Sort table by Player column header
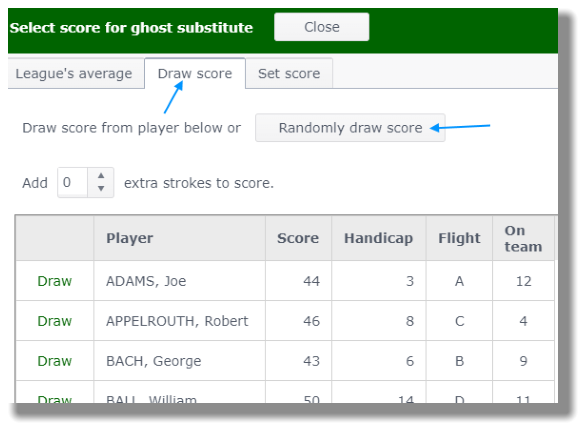This screenshot has width=583, height=424. tap(129, 238)
